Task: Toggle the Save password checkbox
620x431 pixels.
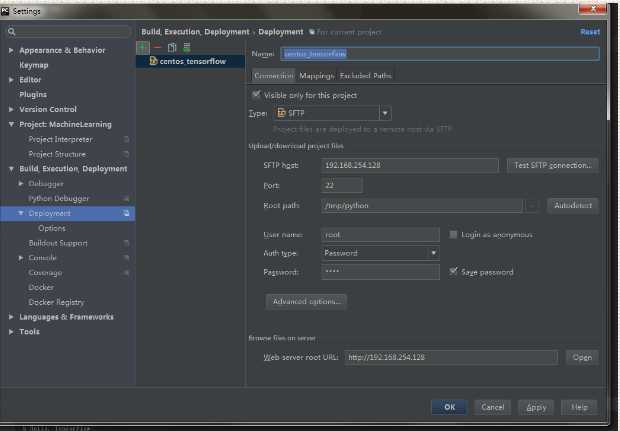Action: click(x=453, y=271)
